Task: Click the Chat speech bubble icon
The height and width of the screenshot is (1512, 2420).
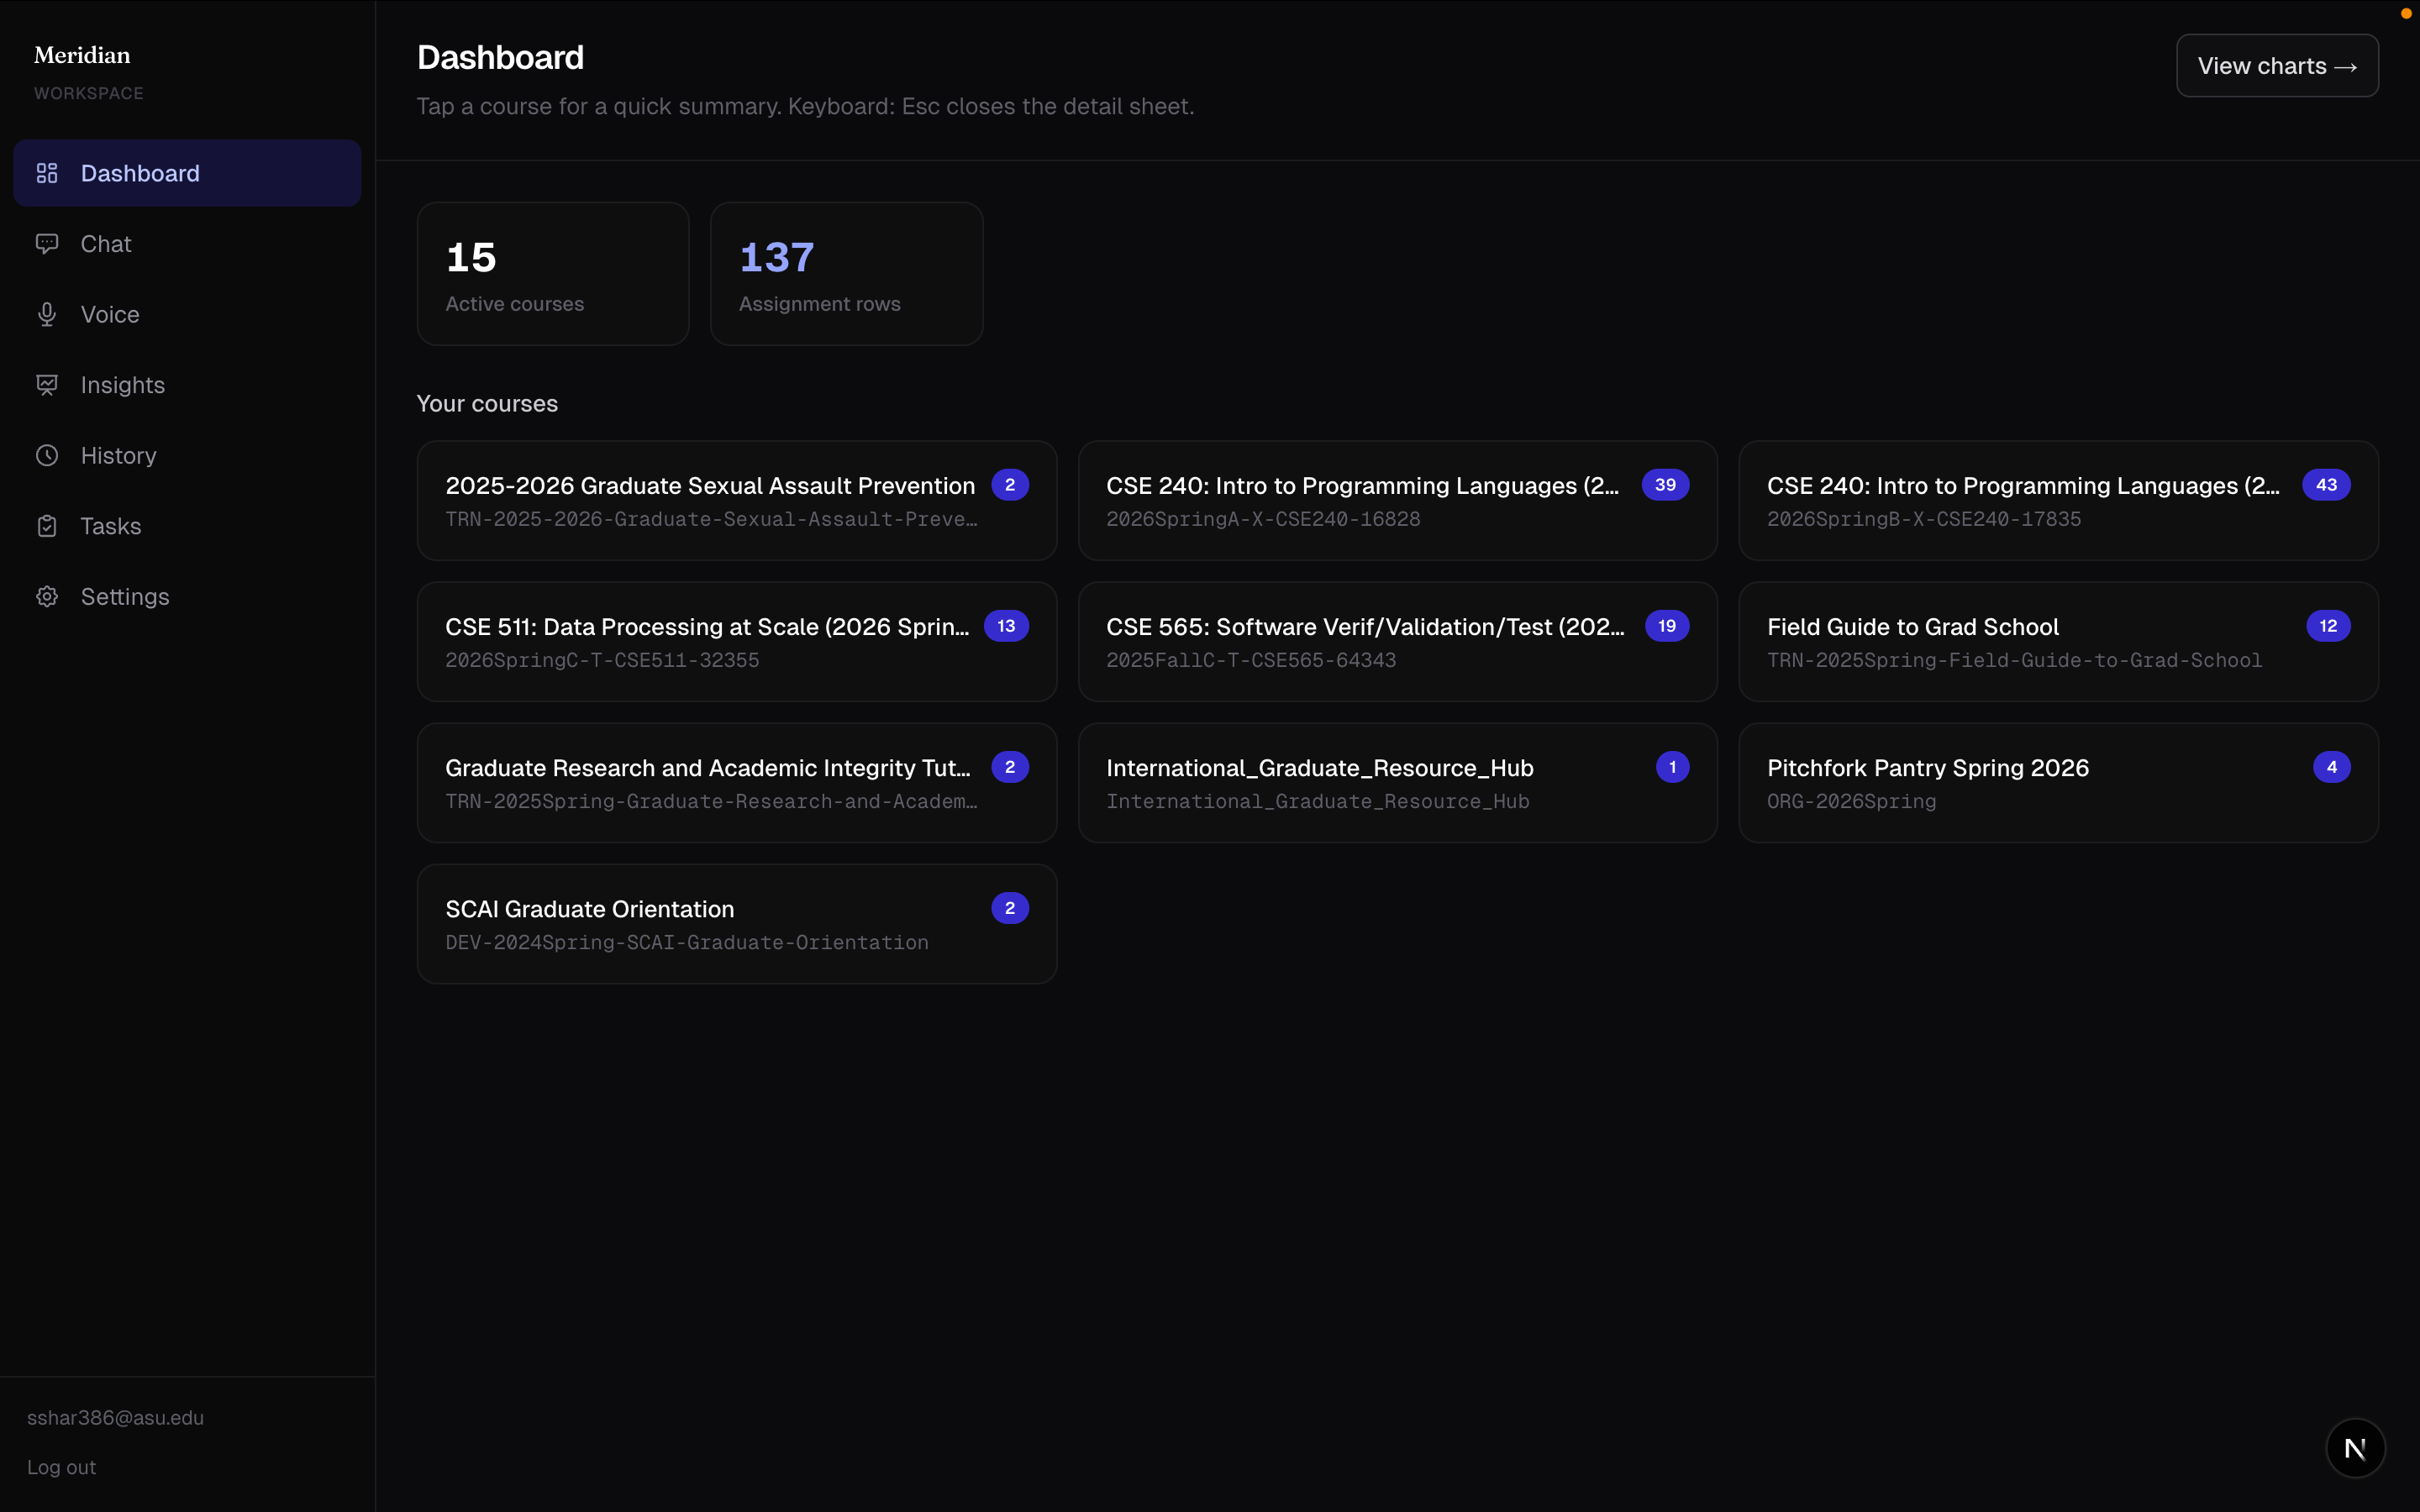Action: pyautogui.click(x=47, y=244)
